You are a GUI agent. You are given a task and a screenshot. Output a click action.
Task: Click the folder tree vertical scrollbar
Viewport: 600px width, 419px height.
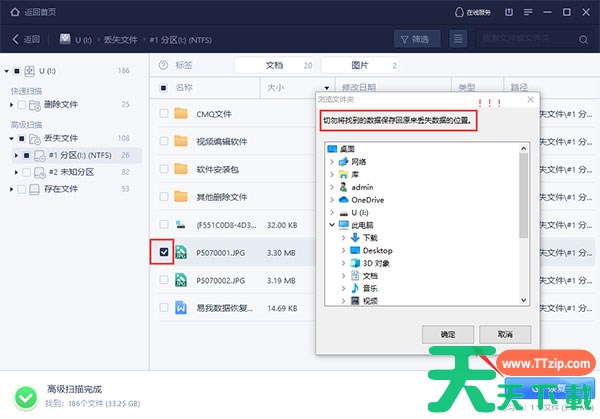click(524, 200)
